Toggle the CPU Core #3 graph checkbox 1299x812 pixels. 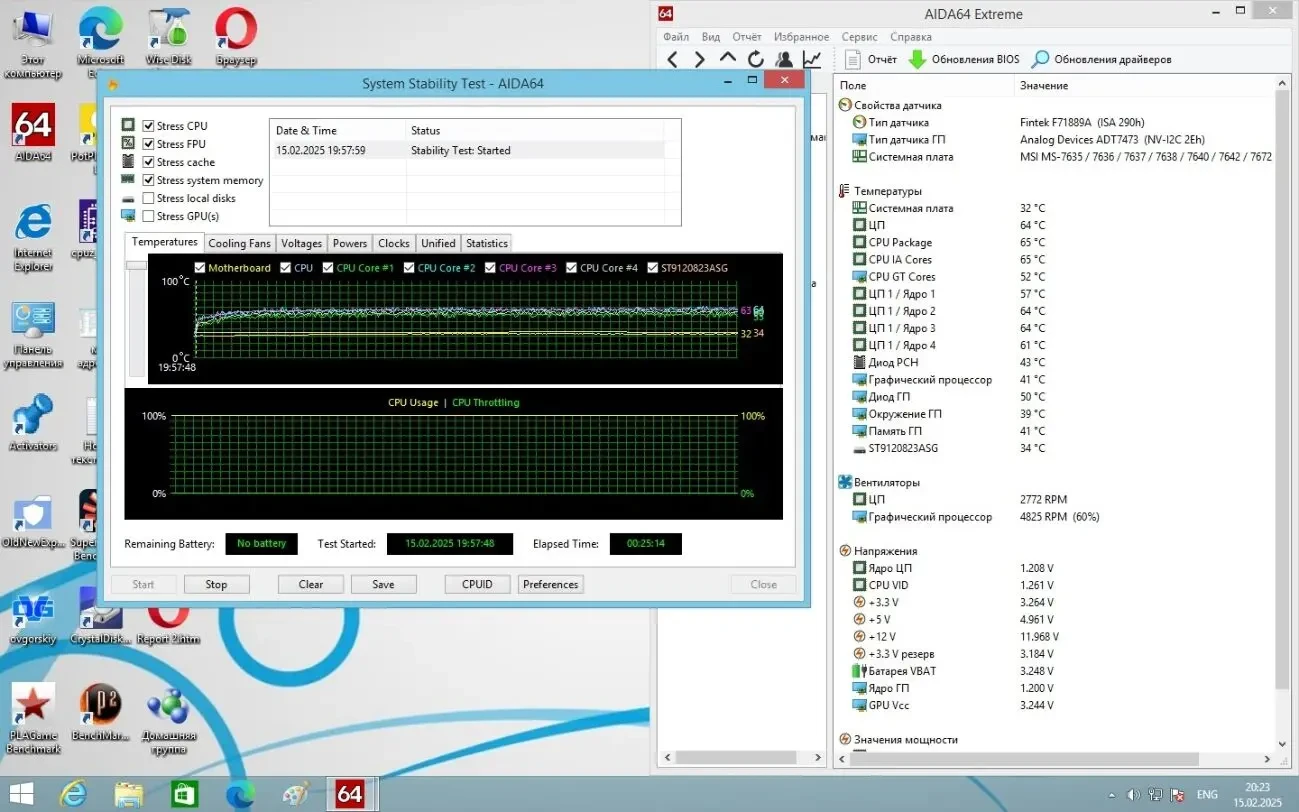490,268
